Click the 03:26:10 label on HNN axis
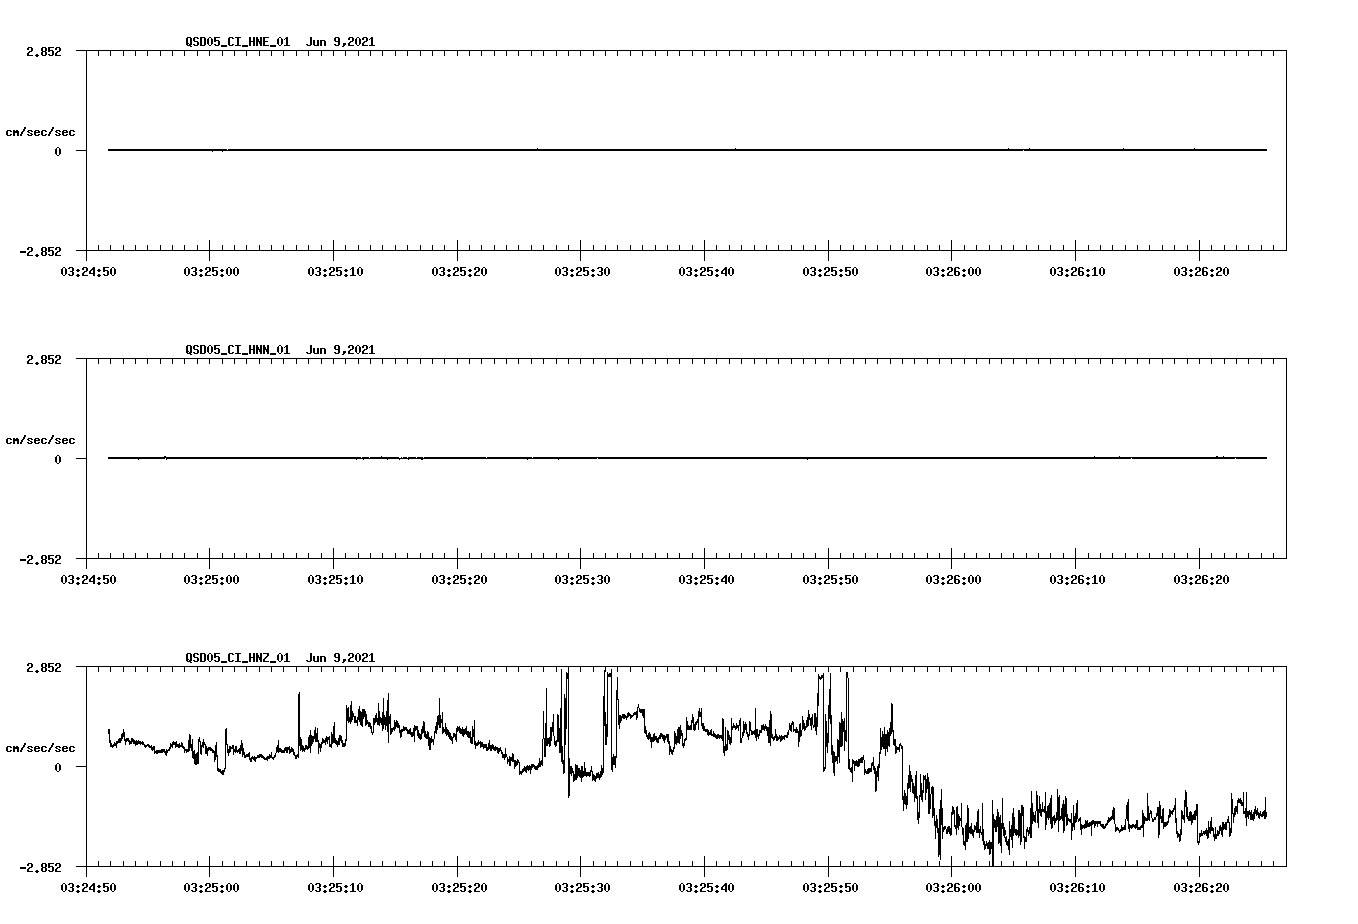Screen dimensions: 1358x924 point(1076,579)
